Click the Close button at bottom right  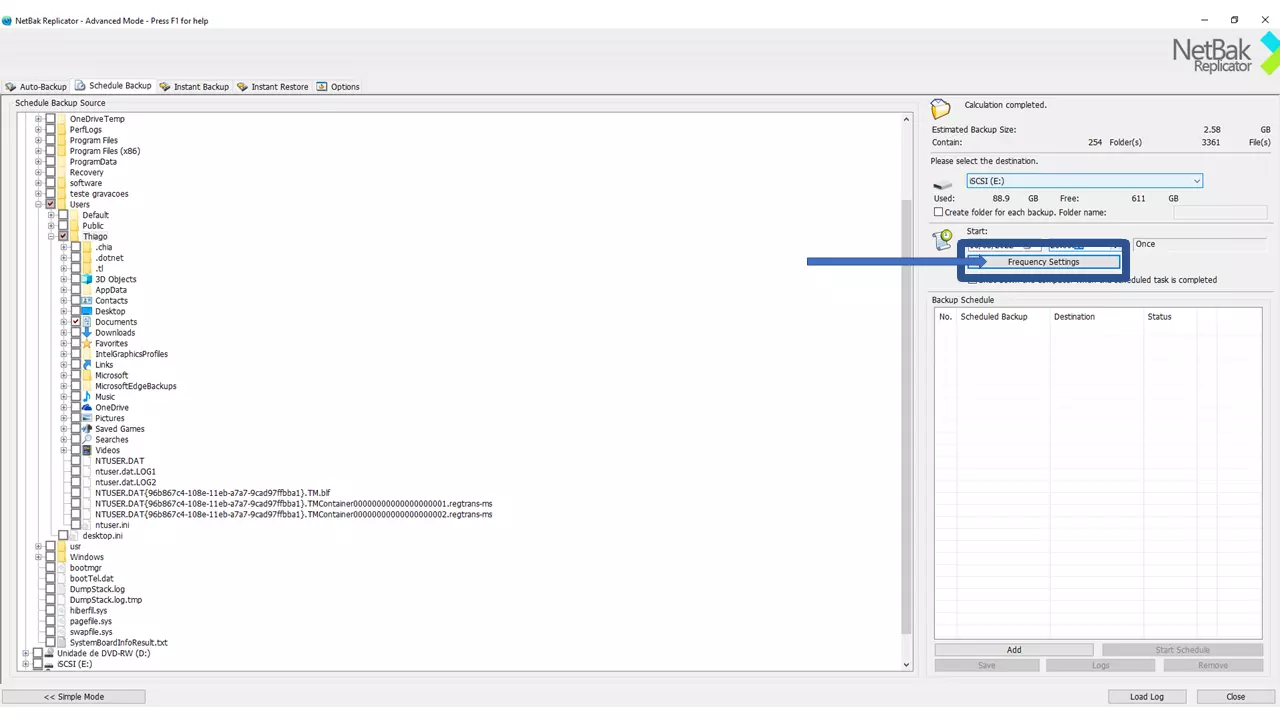[x=1236, y=697]
